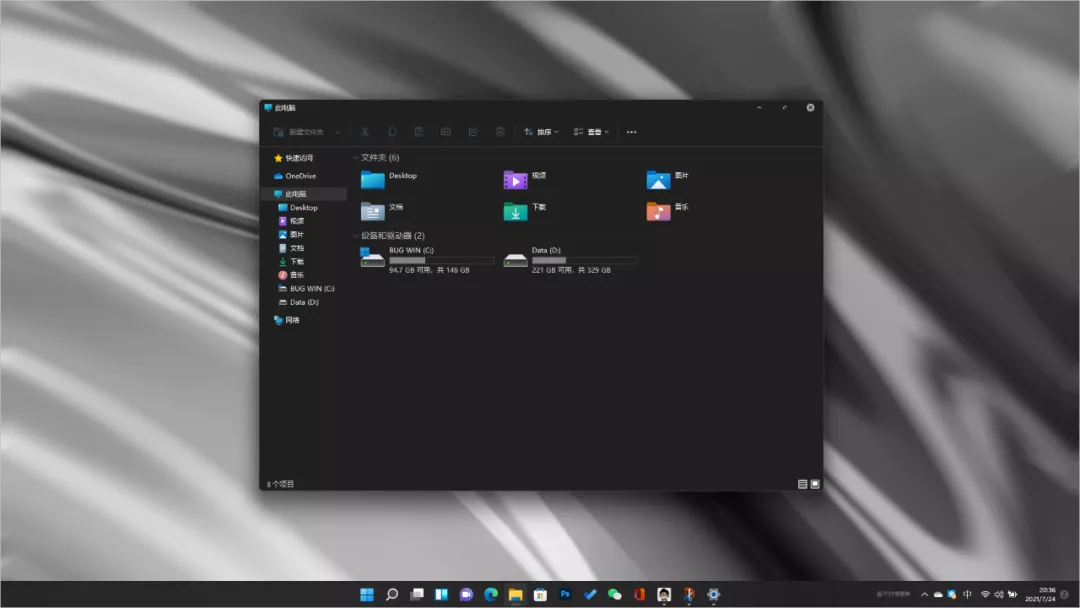Switch to details view via status bar
The height and width of the screenshot is (608, 1080).
[801, 483]
